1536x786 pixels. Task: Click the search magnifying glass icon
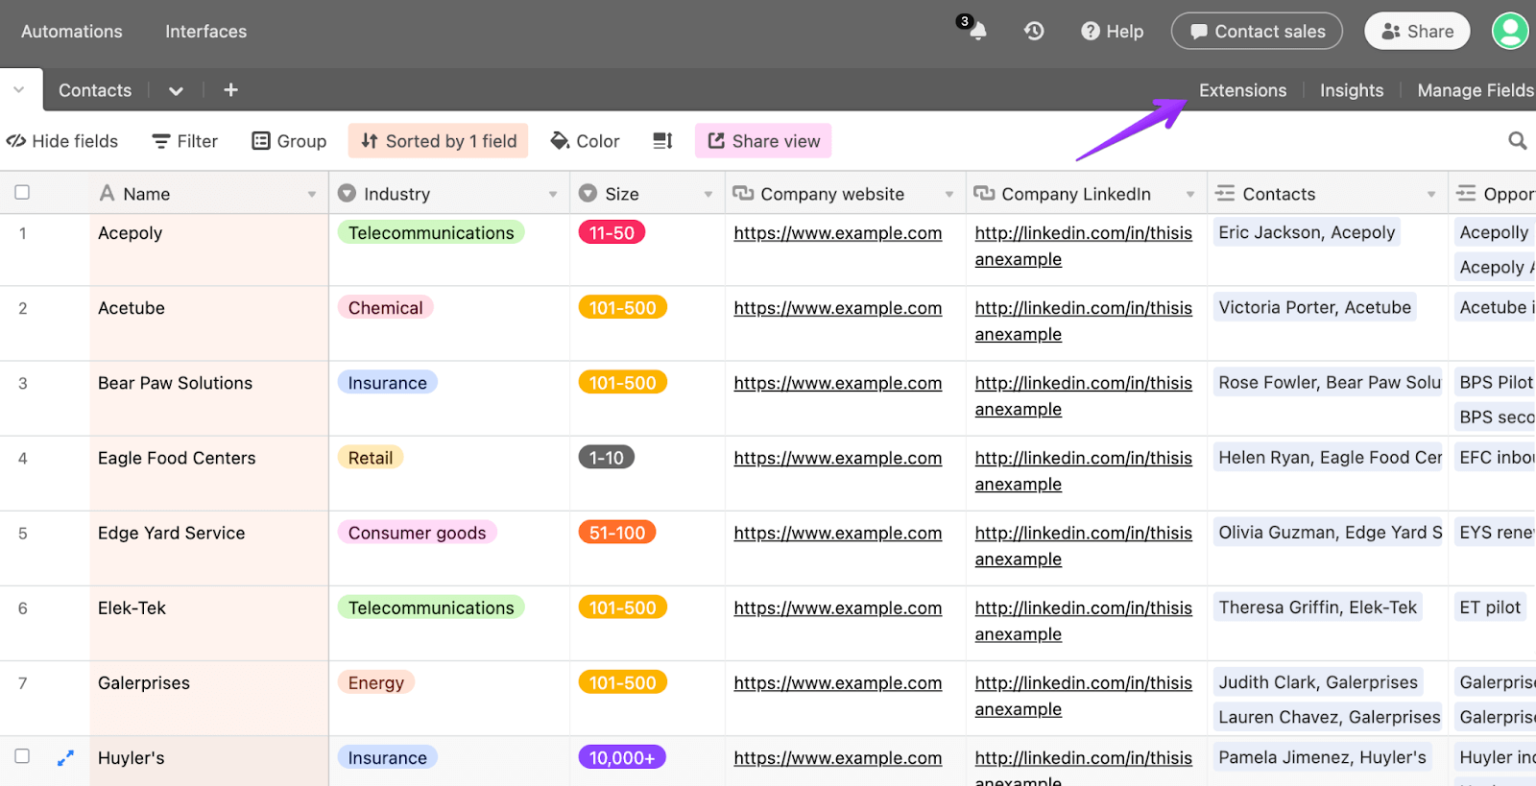[1518, 140]
